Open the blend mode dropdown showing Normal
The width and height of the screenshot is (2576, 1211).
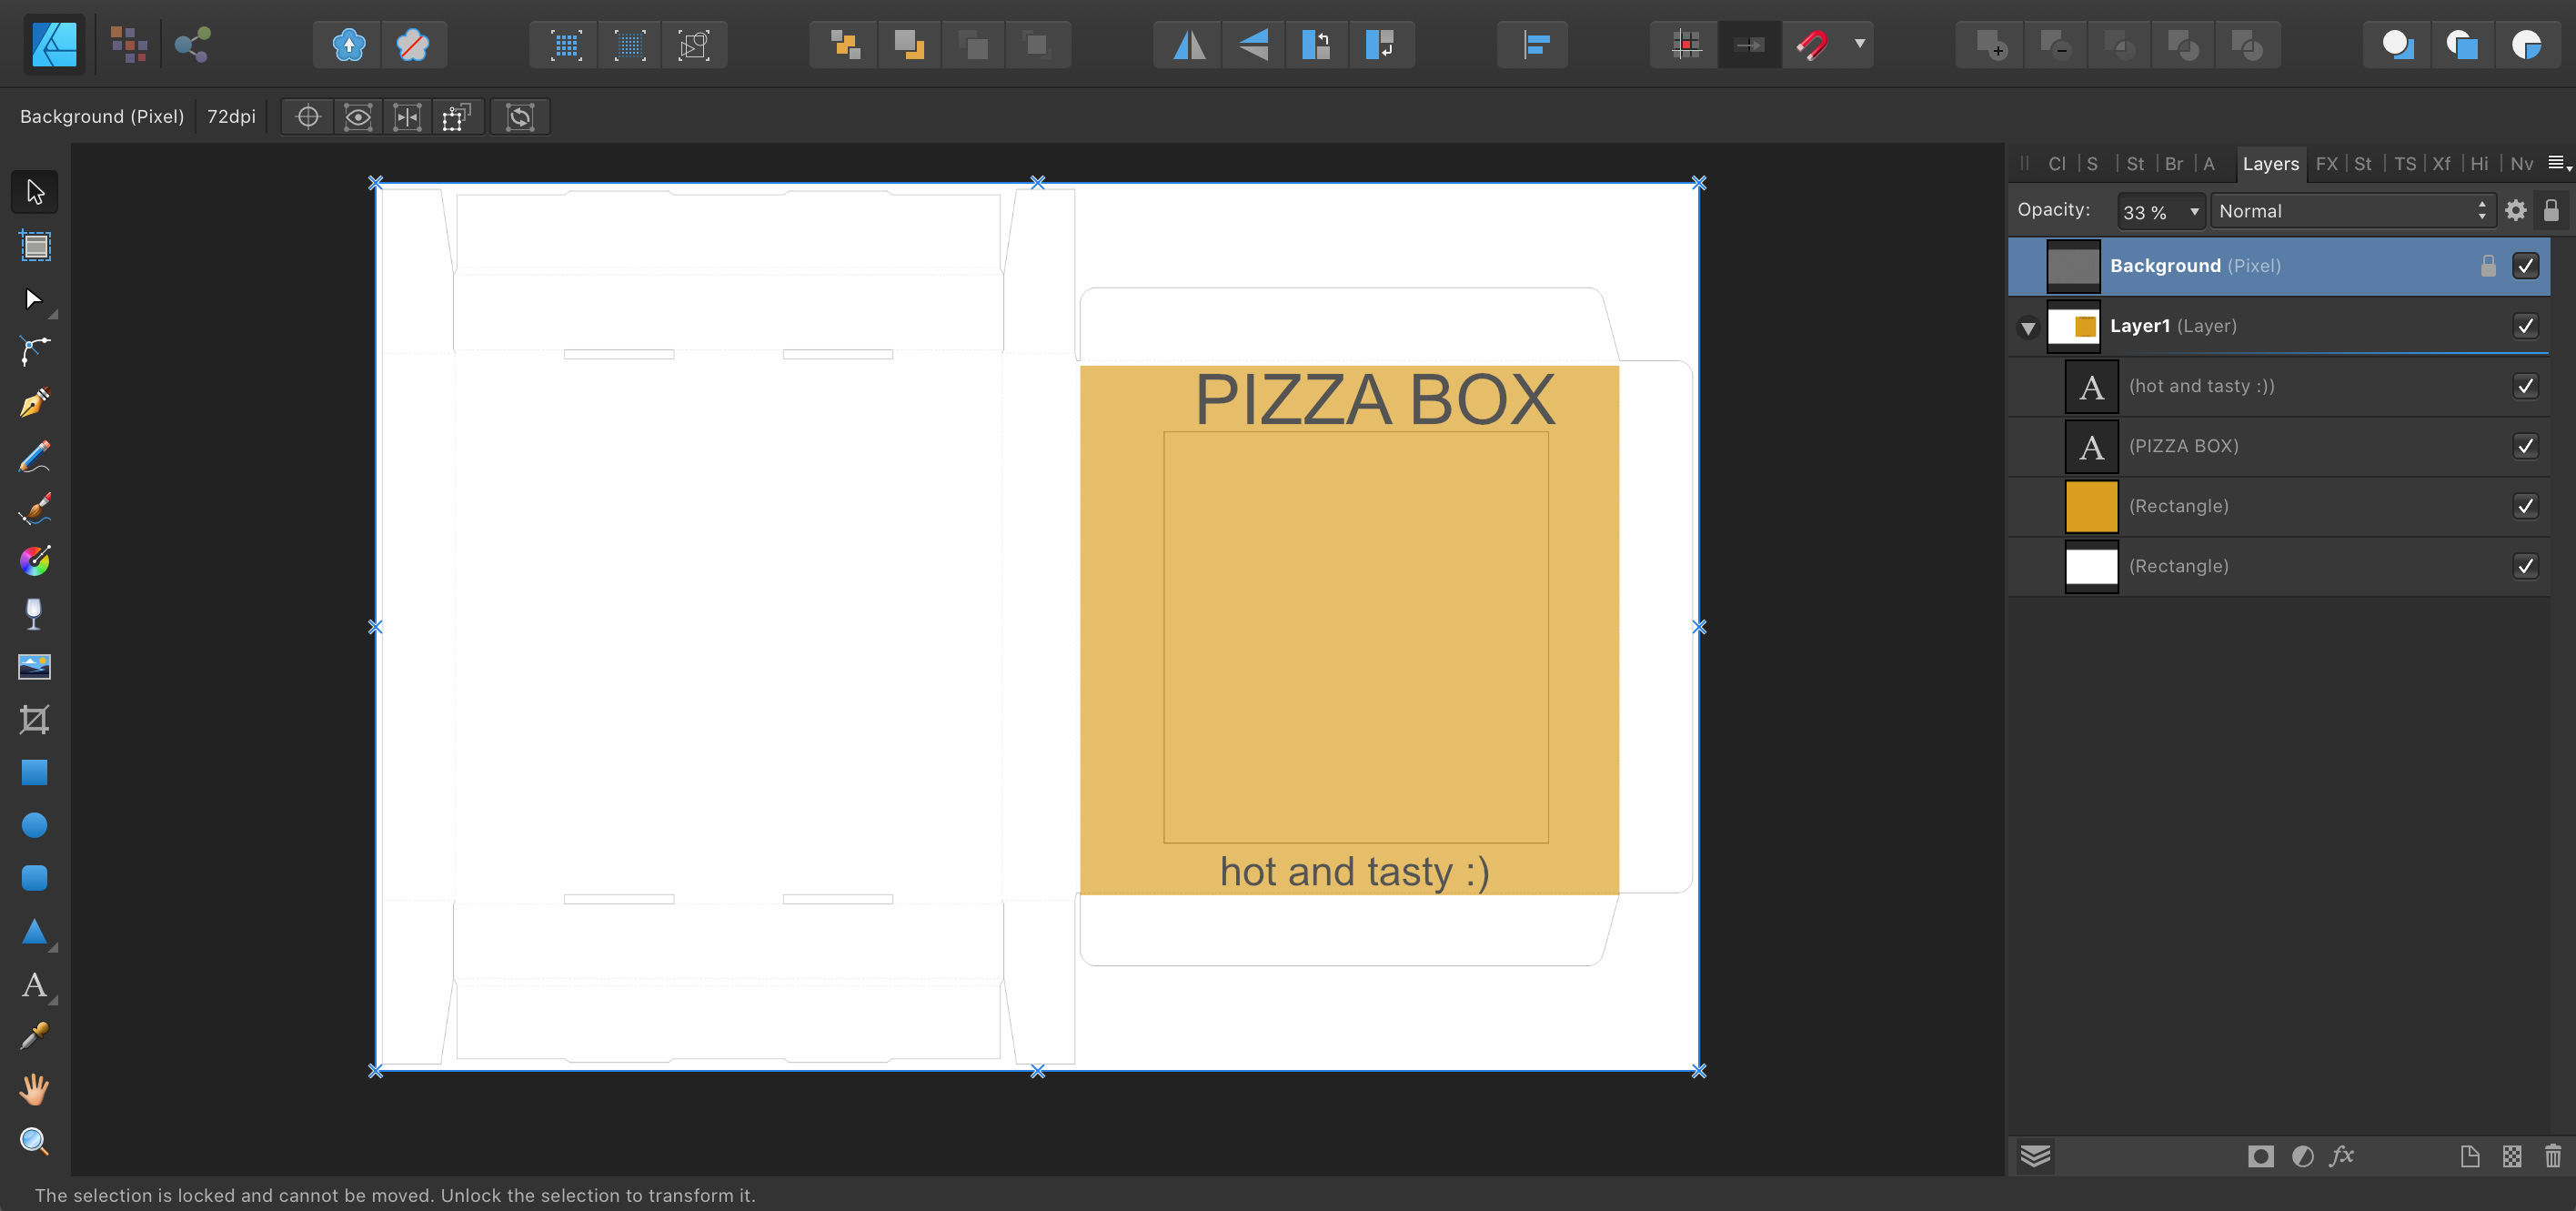[x=2352, y=211]
